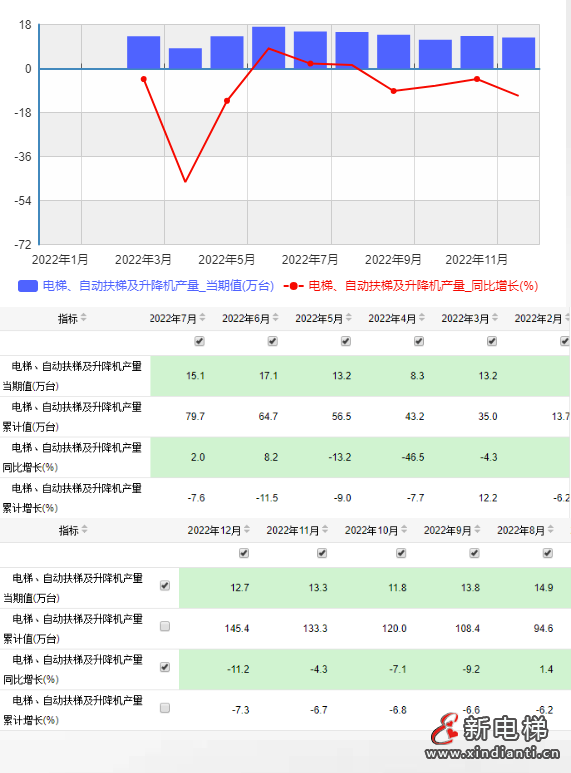This screenshot has width=571, height=773.
Task: Select the 14.9 cell under 2022年8月
Action: pyautogui.click(x=543, y=588)
